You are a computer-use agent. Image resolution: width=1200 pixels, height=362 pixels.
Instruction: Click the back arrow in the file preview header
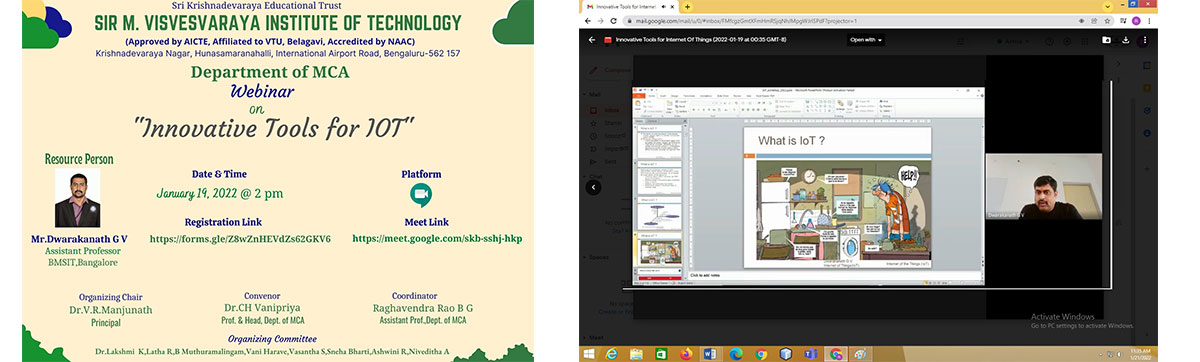pos(591,40)
